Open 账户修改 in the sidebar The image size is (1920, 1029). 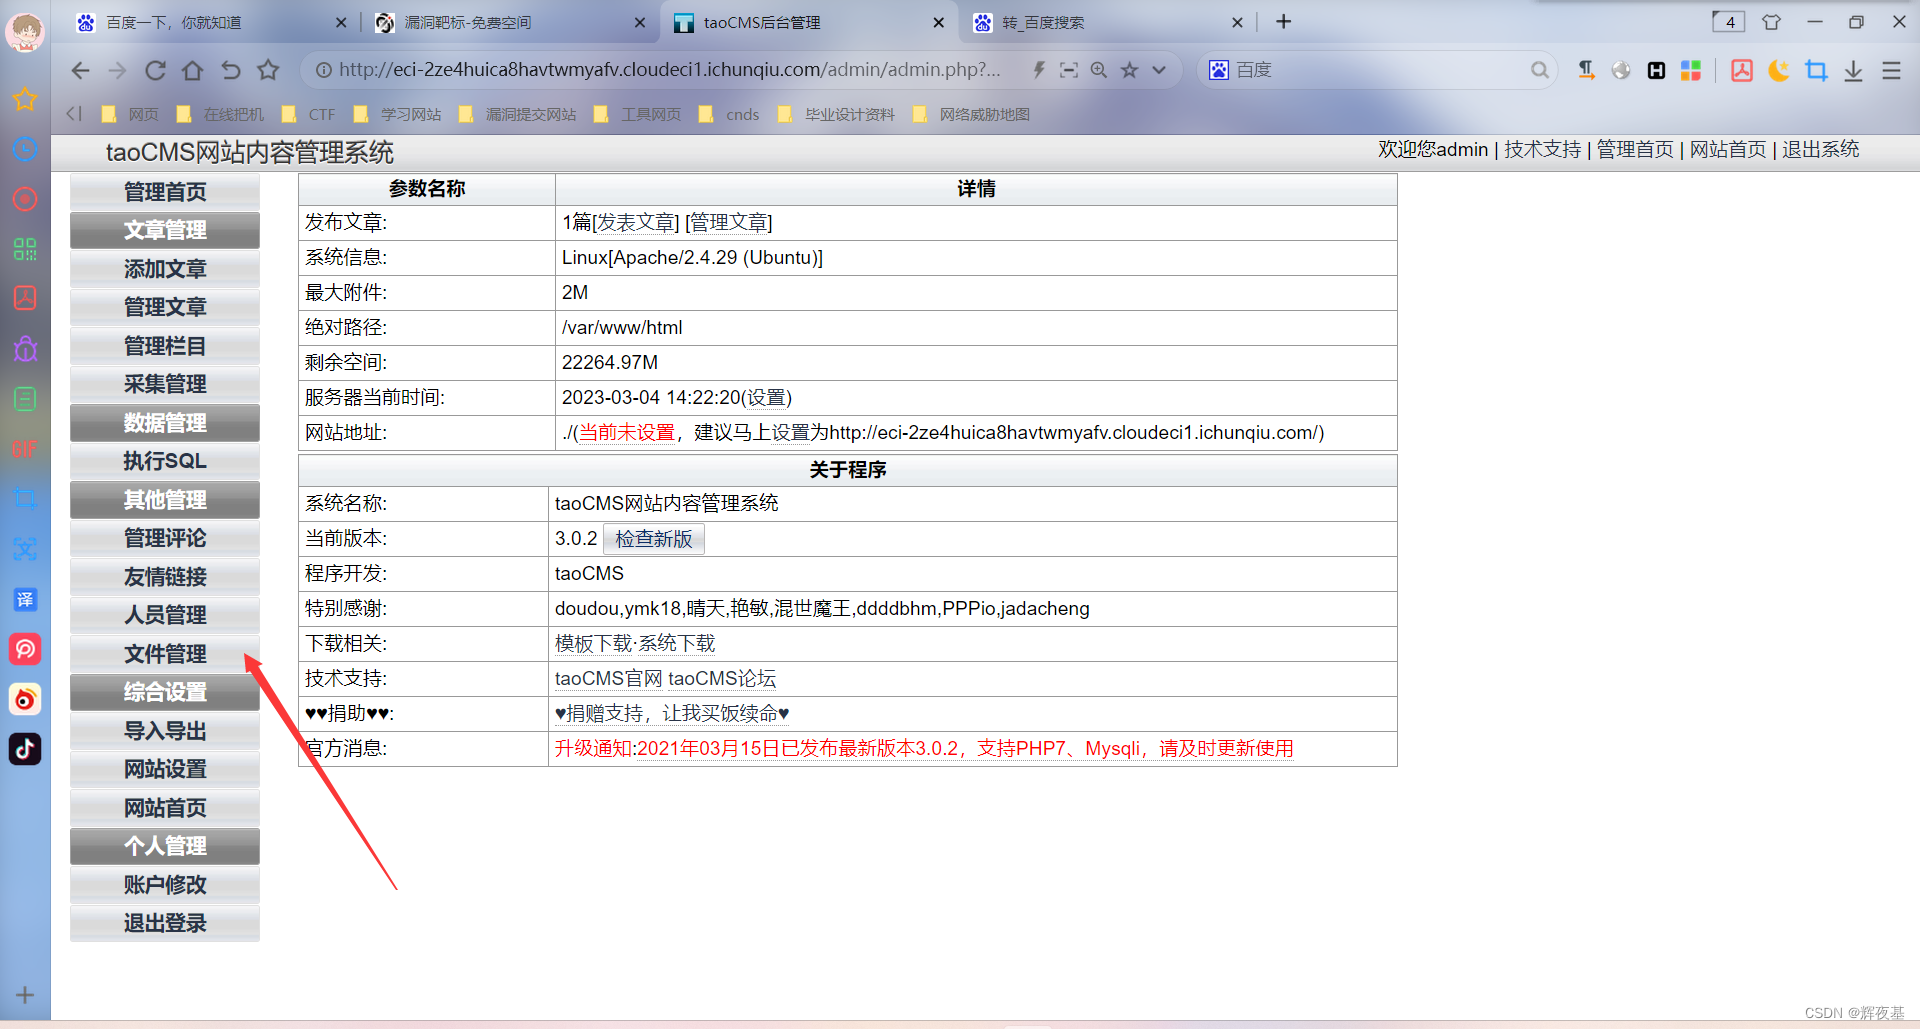pyautogui.click(x=165, y=885)
